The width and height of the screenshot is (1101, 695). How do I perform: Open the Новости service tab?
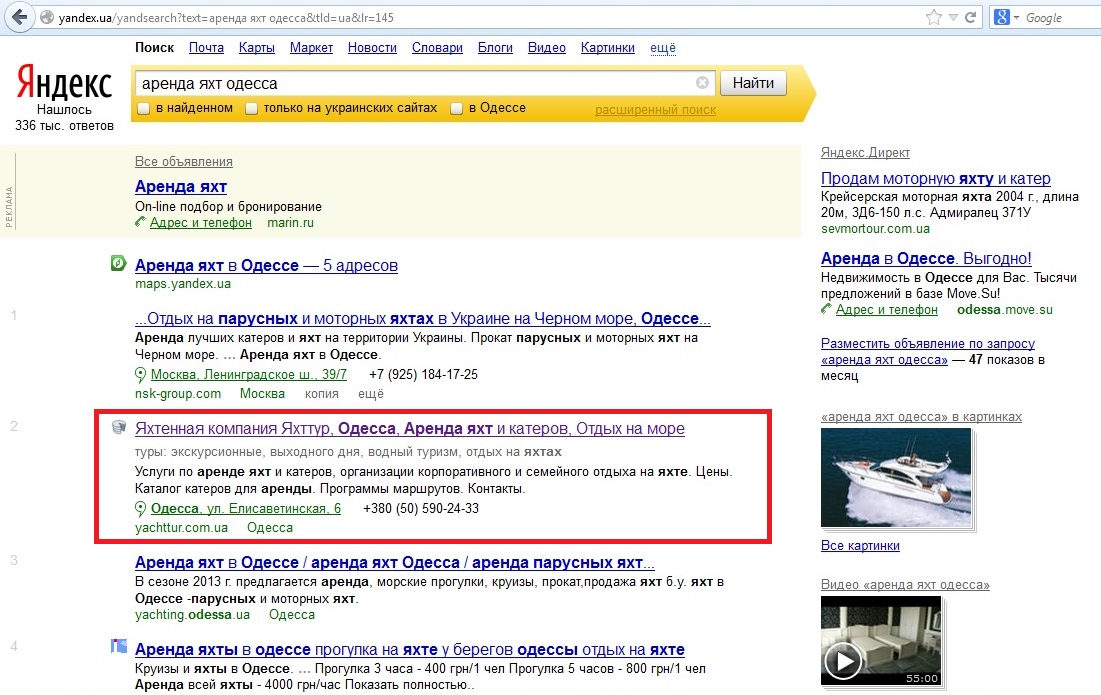tap(372, 48)
